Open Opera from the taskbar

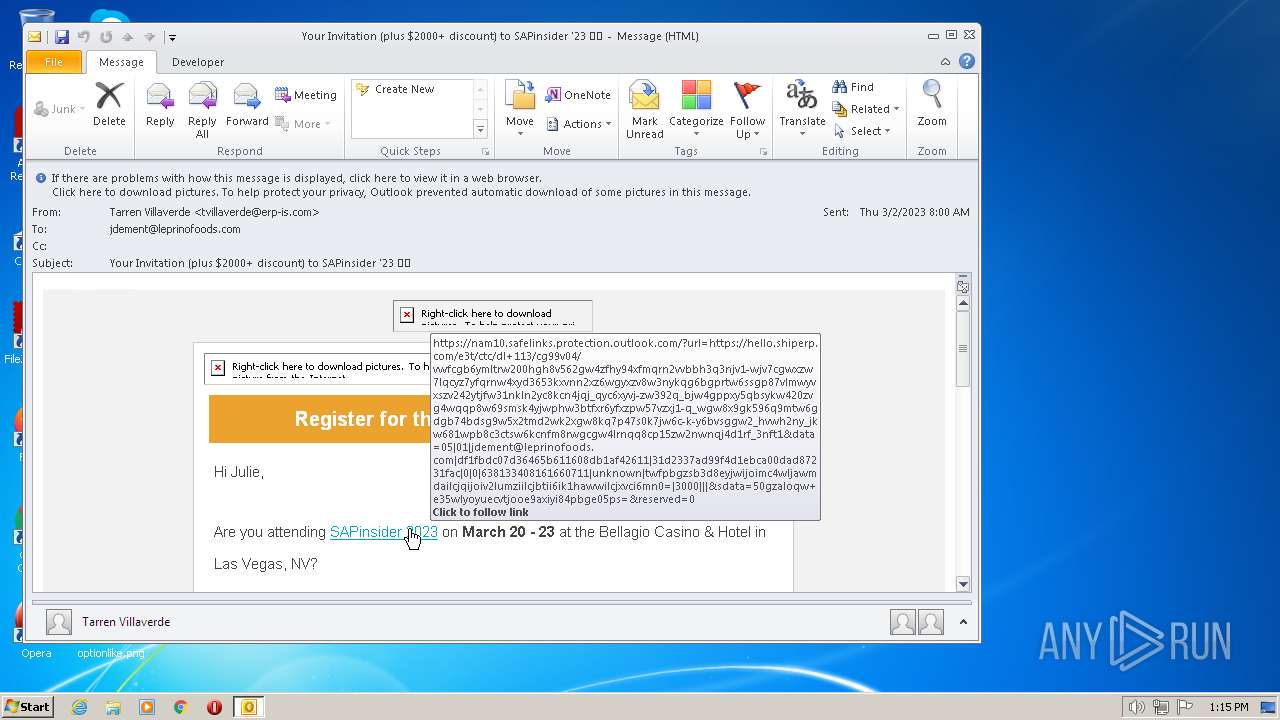pyautogui.click(x=214, y=707)
